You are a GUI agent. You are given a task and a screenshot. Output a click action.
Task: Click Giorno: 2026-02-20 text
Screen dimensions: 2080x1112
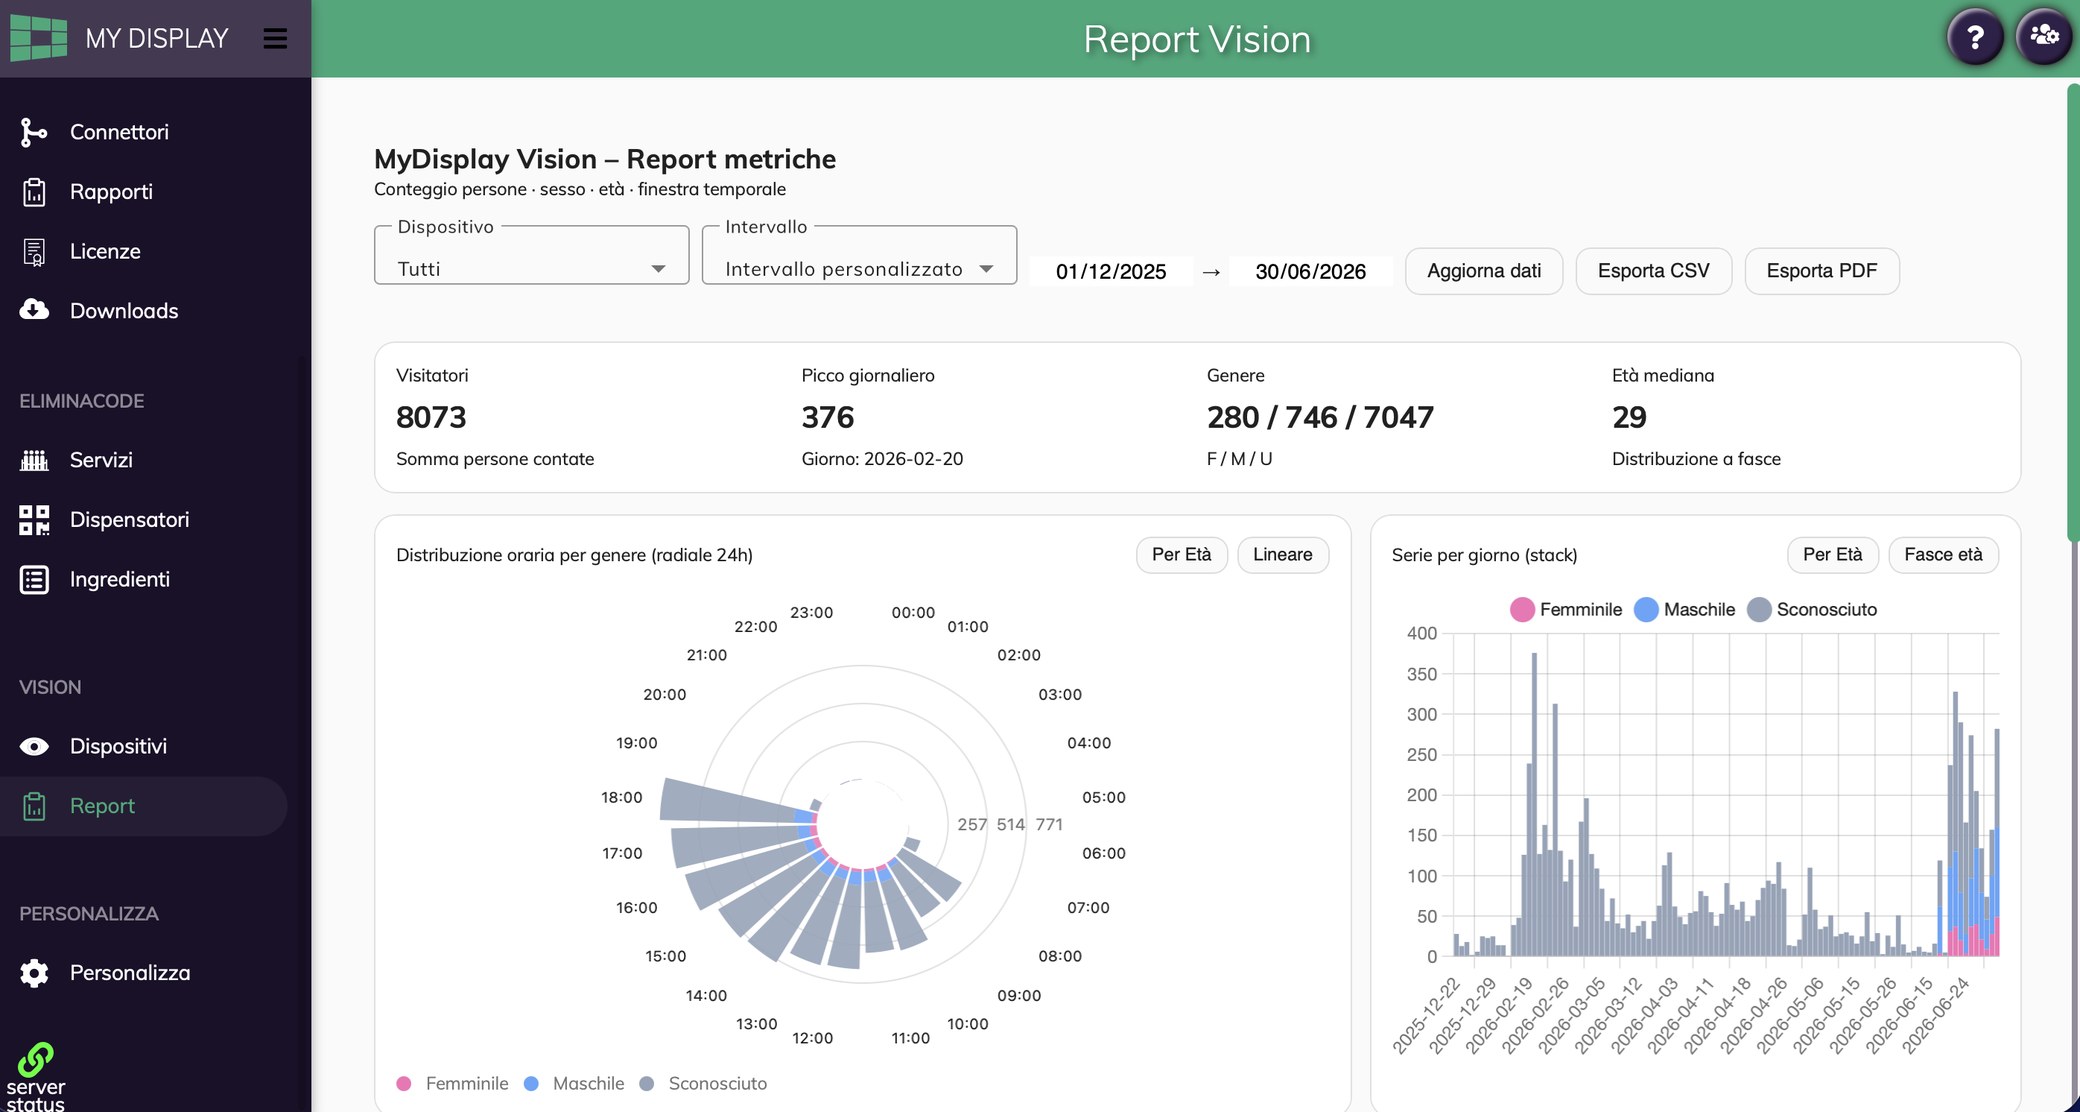pos(882,459)
